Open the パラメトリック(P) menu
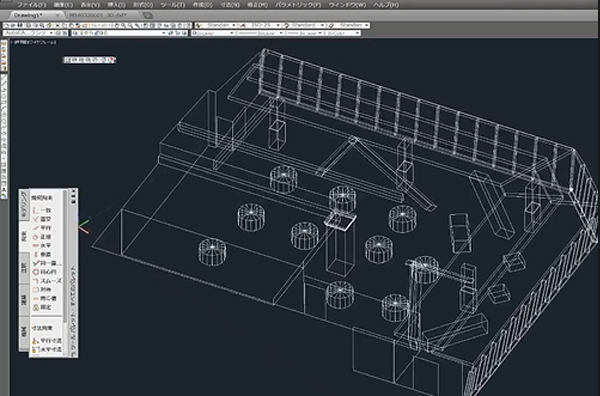 298,5
